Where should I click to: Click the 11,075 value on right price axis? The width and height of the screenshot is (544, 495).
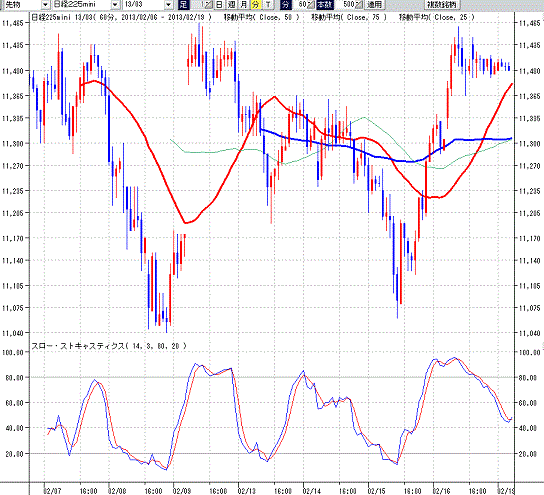(529, 308)
